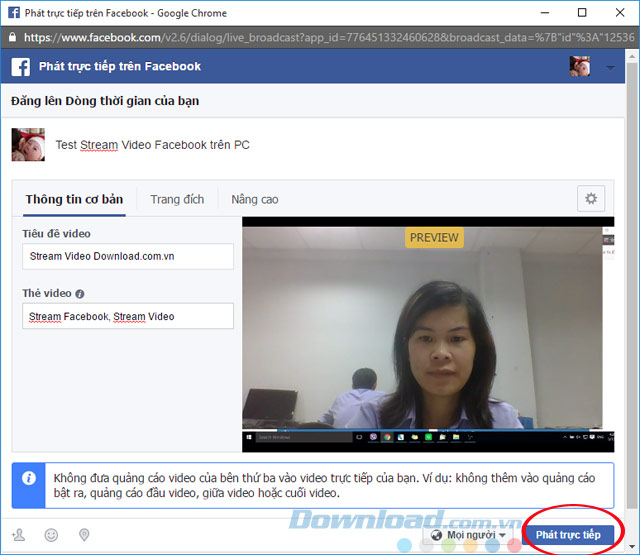
Task: Open the account dropdown arrow in the header
Action: point(611,68)
